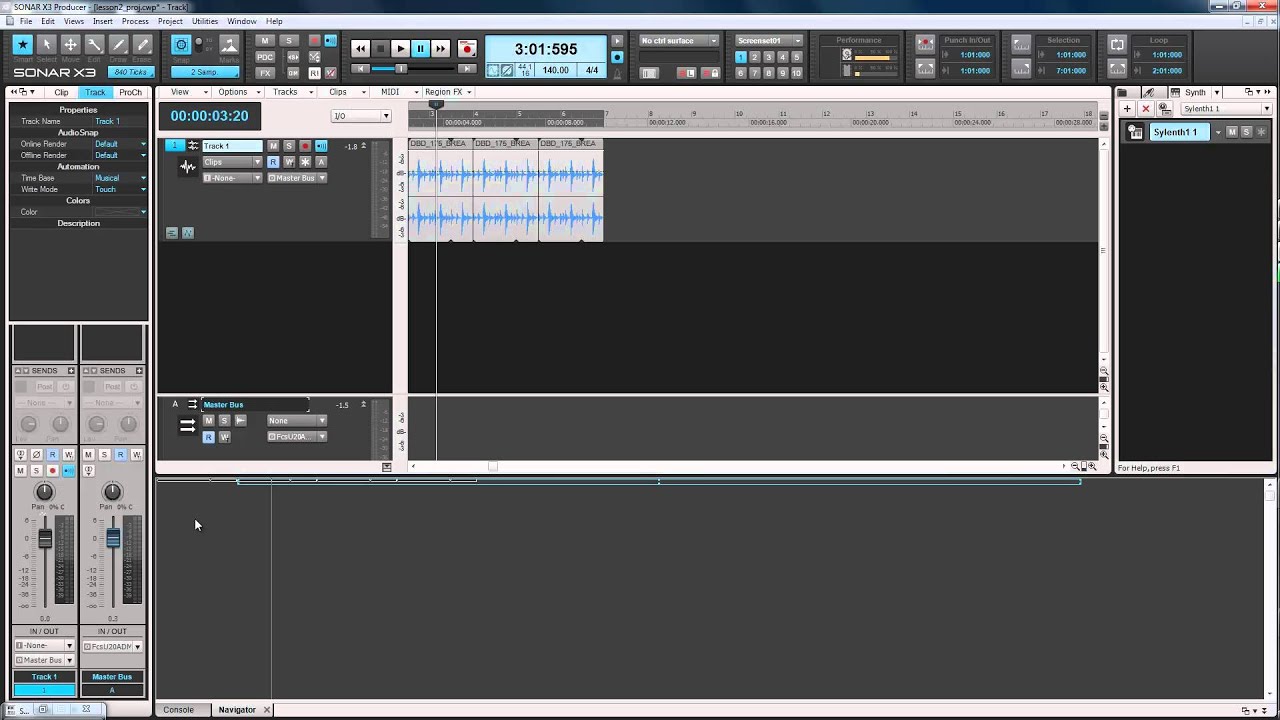This screenshot has height=720, width=1280.
Task: Toggle the Snap to grid icon
Action: tap(181, 45)
